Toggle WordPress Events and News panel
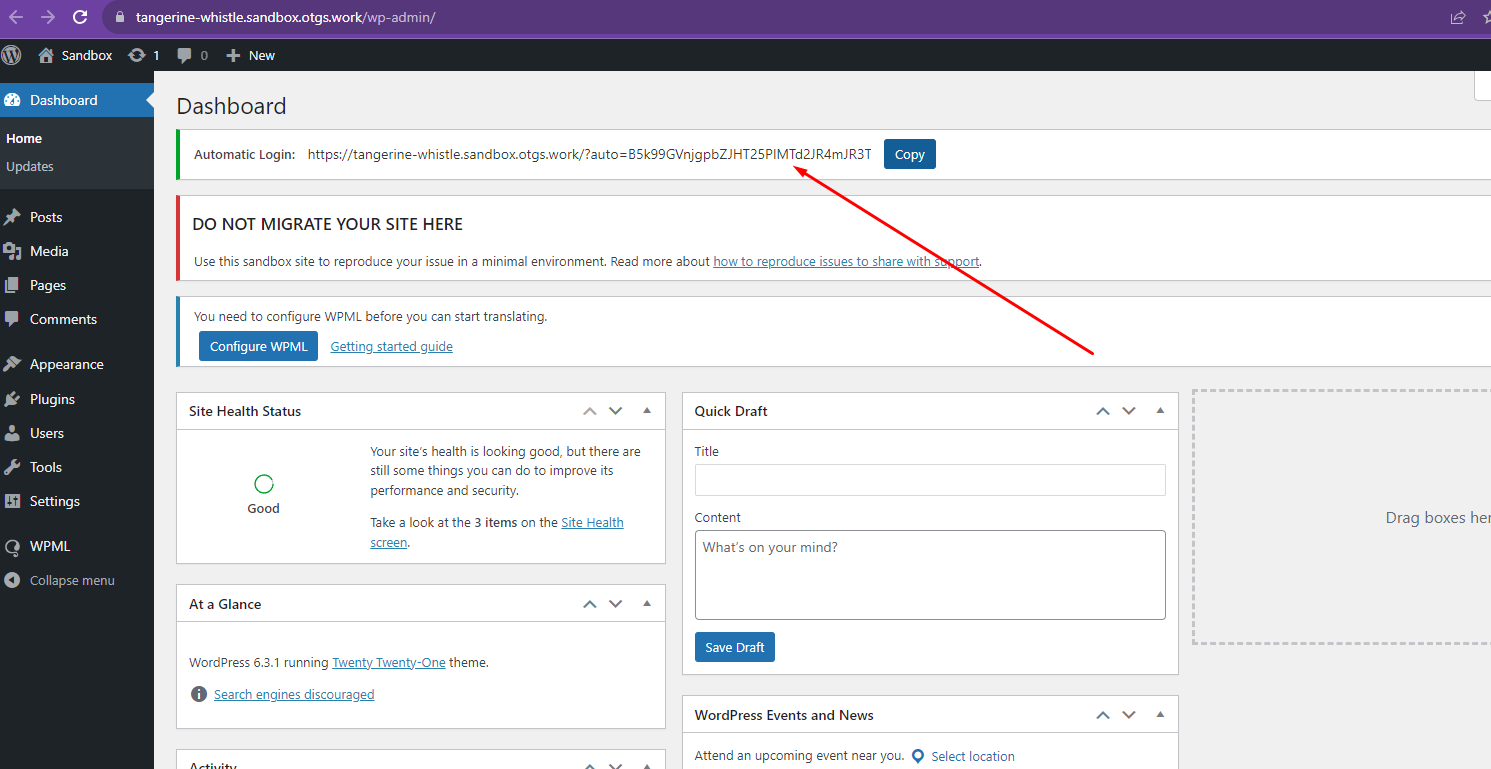 [1160, 714]
